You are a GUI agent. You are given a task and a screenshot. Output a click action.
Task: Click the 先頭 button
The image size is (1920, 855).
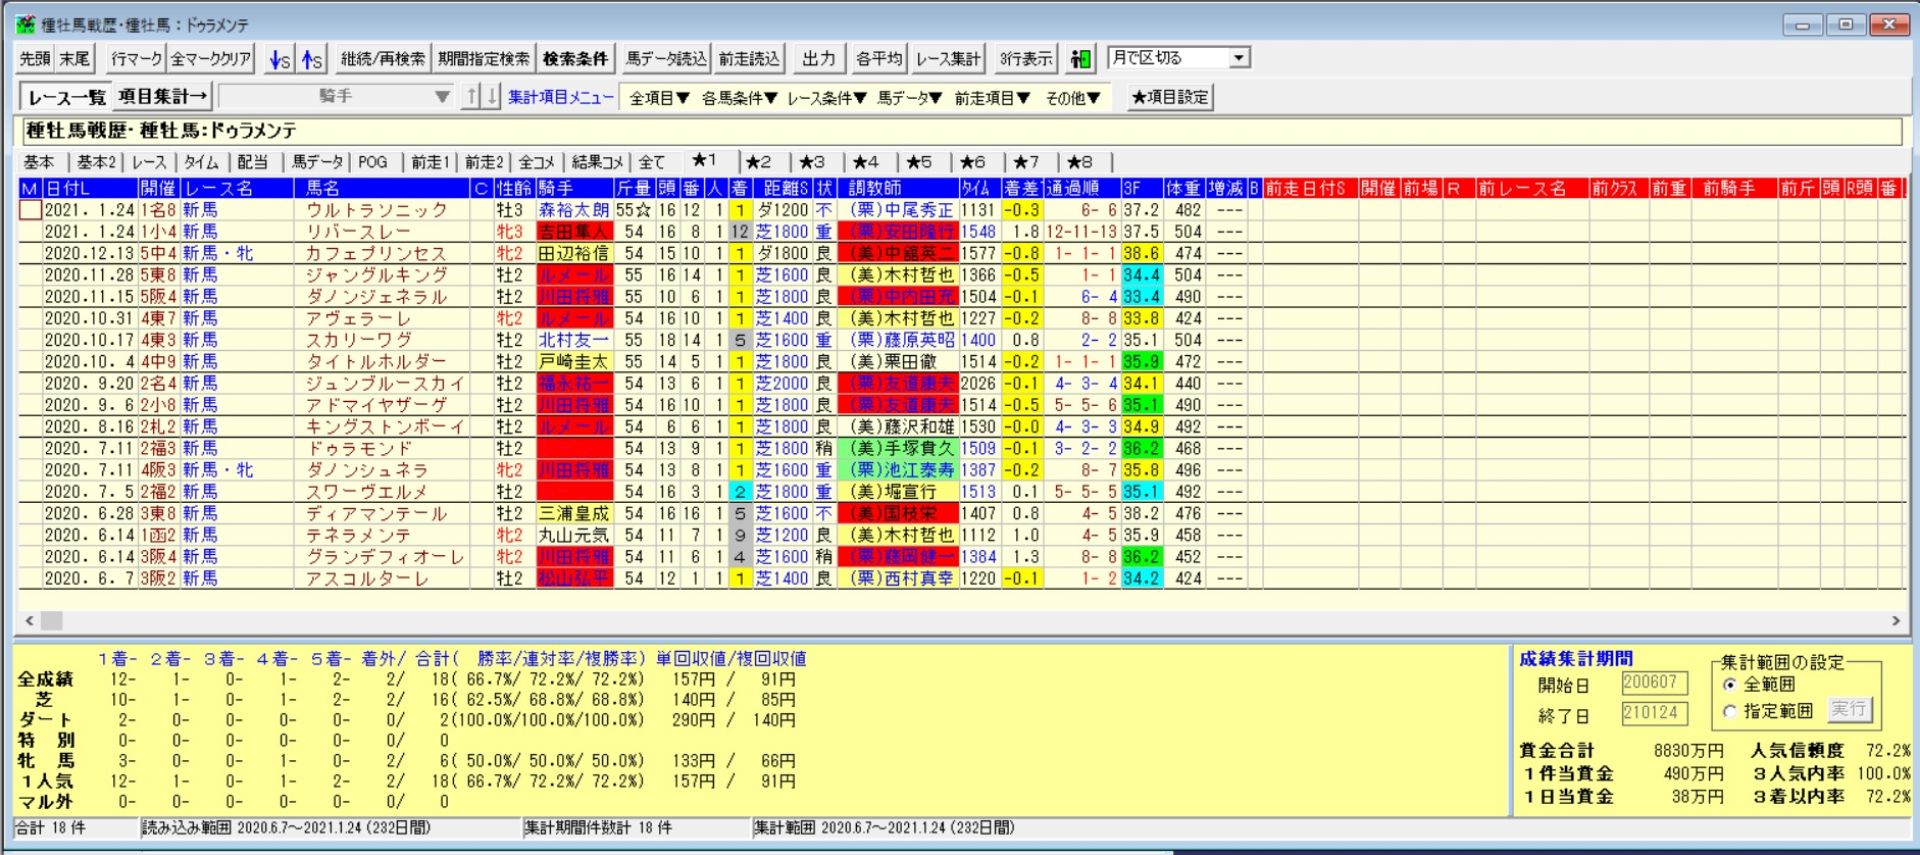(x=36, y=59)
